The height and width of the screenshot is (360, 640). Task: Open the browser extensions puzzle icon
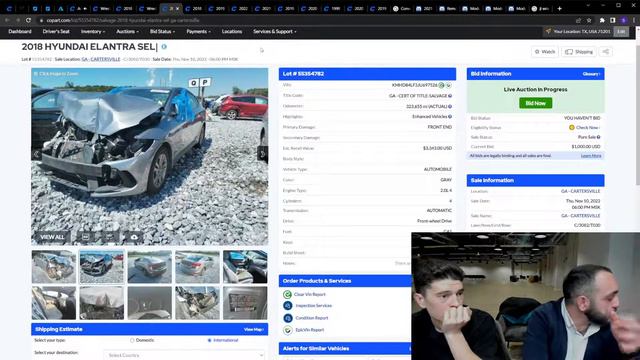click(x=602, y=20)
